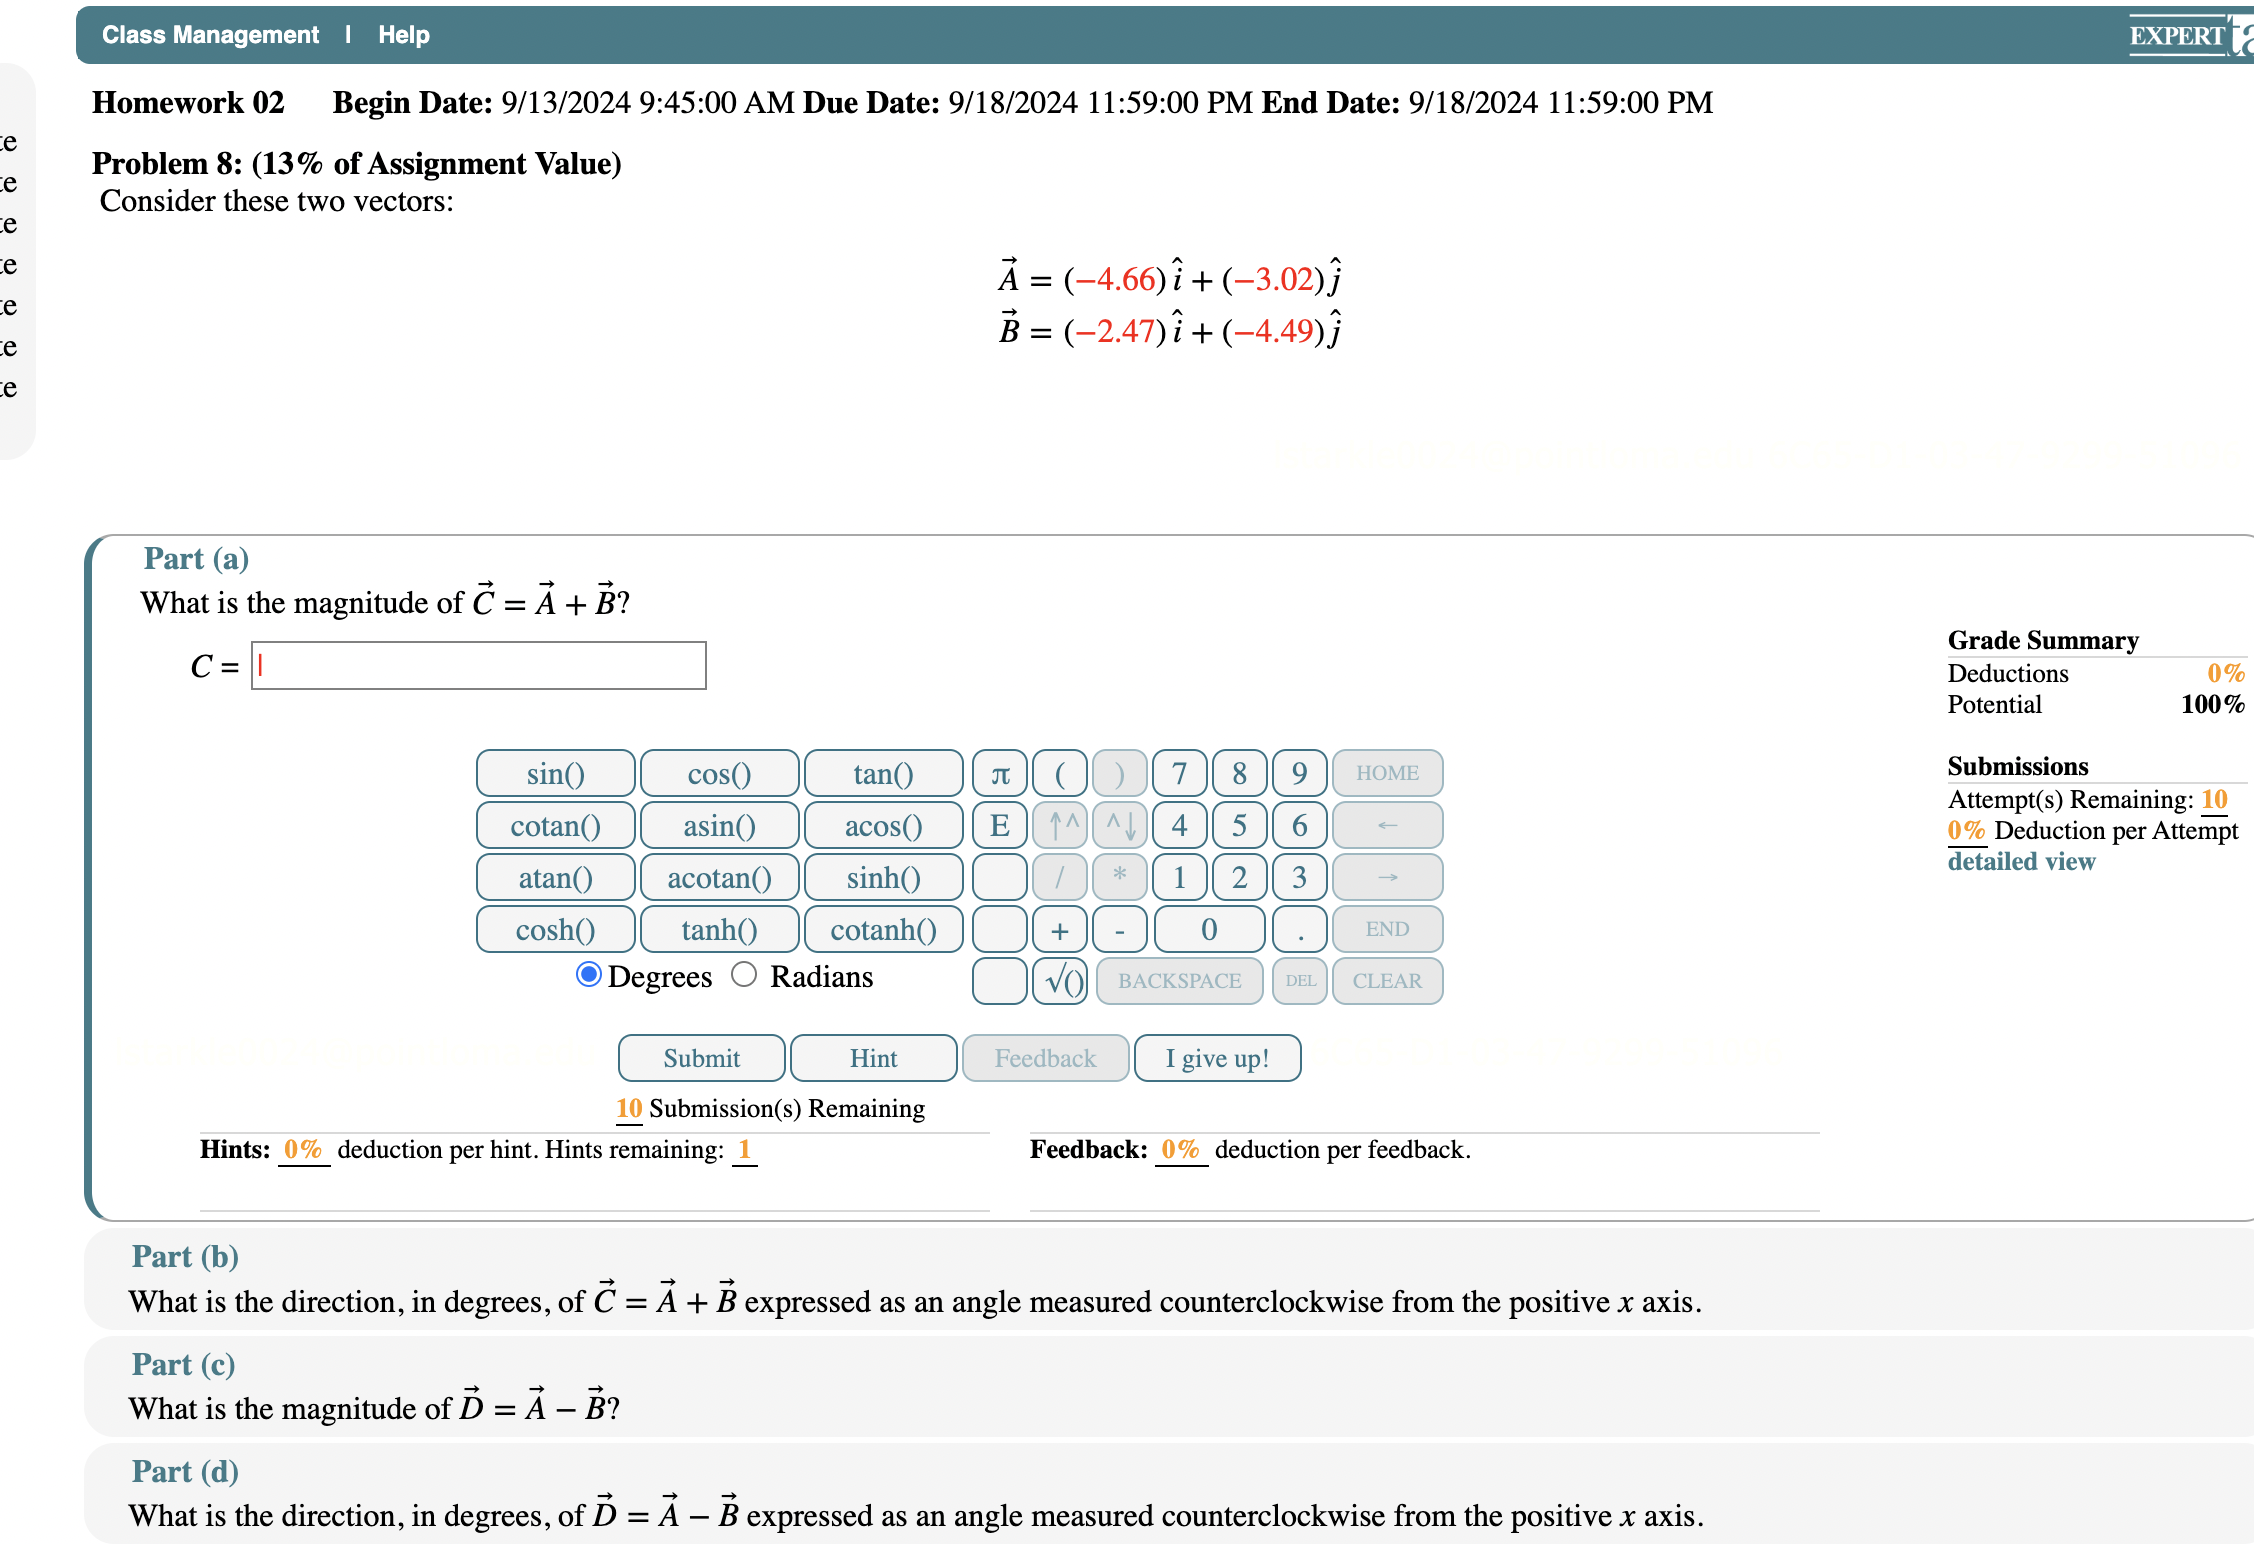This screenshot has width=2254, height=1544.
Task: Select the Degrees radio button
Action: click(587, 977)
